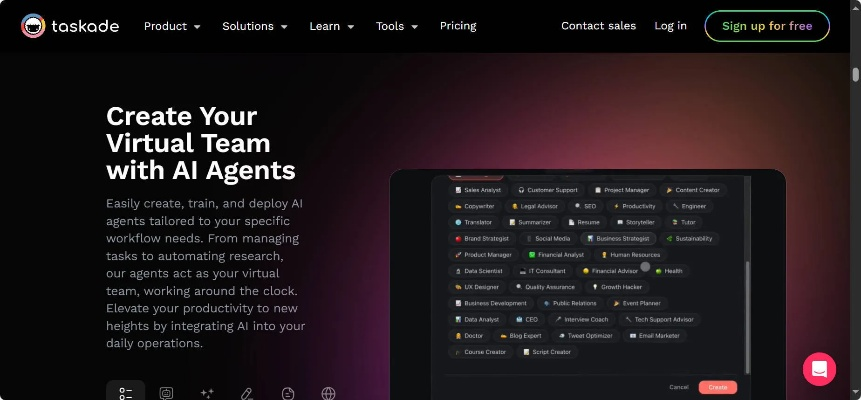Expand the Learn dropdown menu
This screenshot has height=400, width=861.
332,26
